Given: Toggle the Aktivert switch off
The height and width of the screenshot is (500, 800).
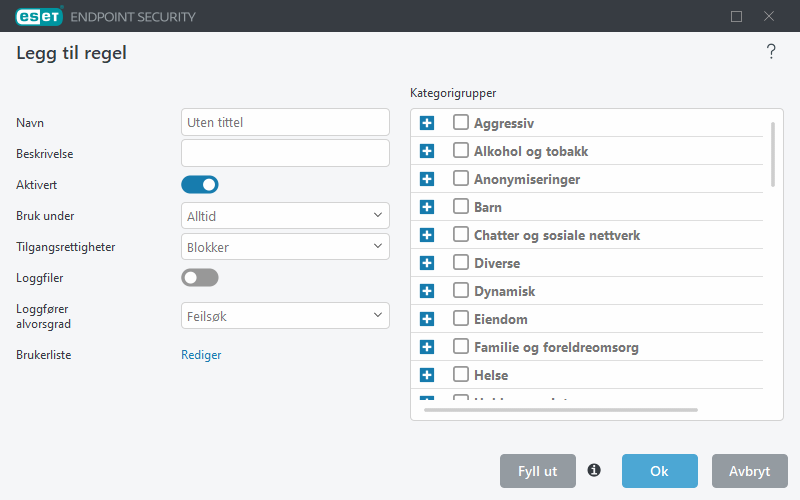Looking at the screenshot, I should coord(200,185).
